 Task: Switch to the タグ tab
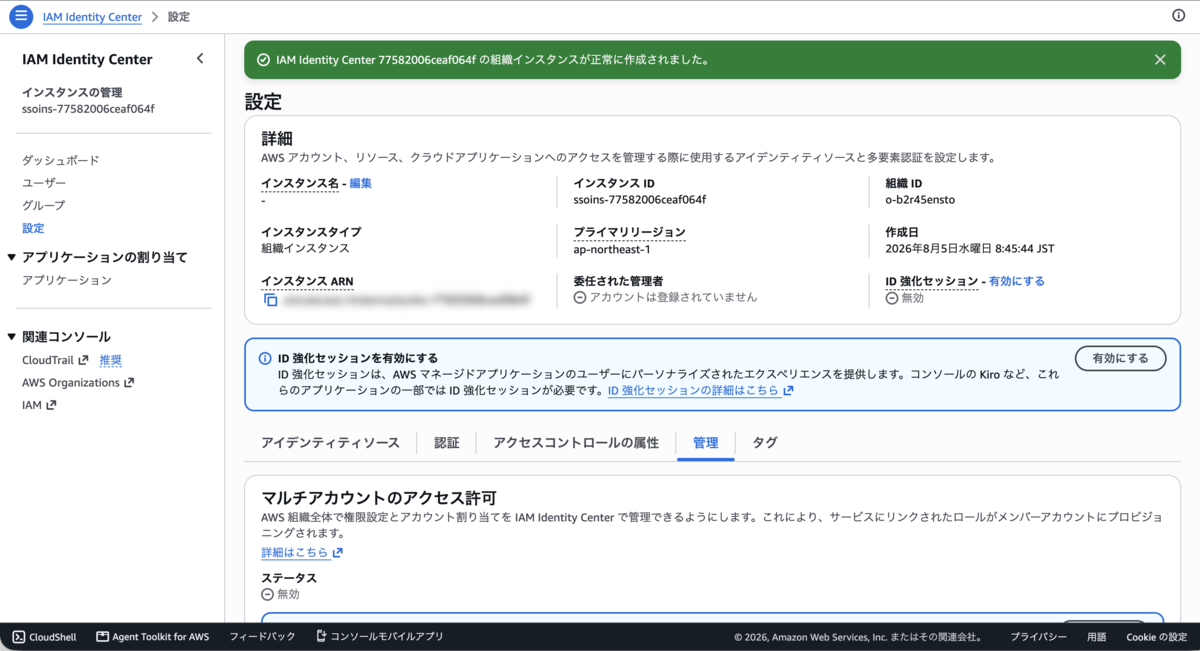(x=765, y=443)
